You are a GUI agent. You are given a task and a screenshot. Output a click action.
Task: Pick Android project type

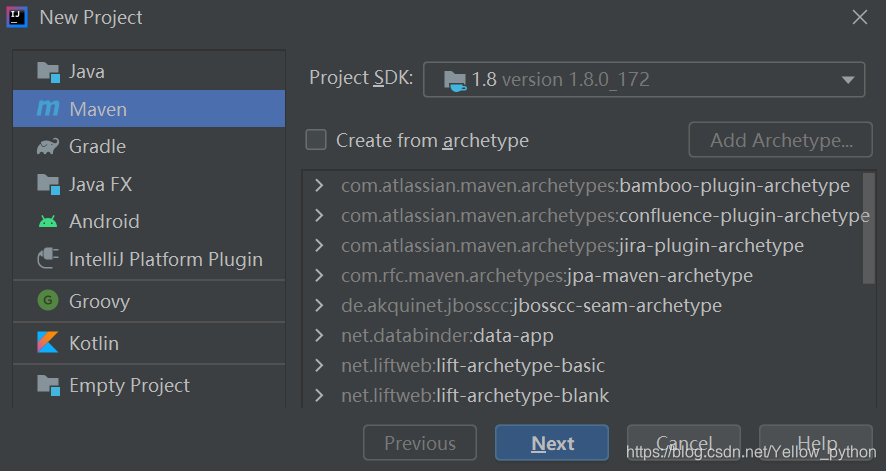pyautogui.click(x=149, y=221)
